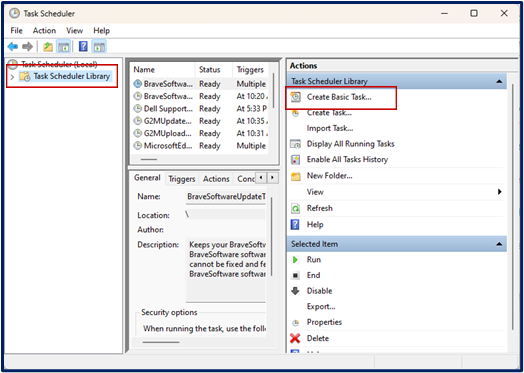The image size is (524, 373).
Task: Toggle Show/Hide Console Tree toolbar icon
Action: coord(63,46)
